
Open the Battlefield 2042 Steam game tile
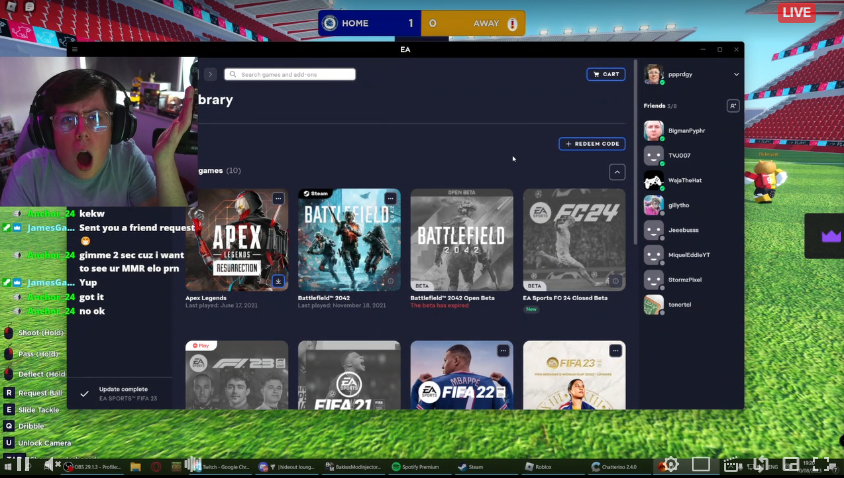[349, 240]
